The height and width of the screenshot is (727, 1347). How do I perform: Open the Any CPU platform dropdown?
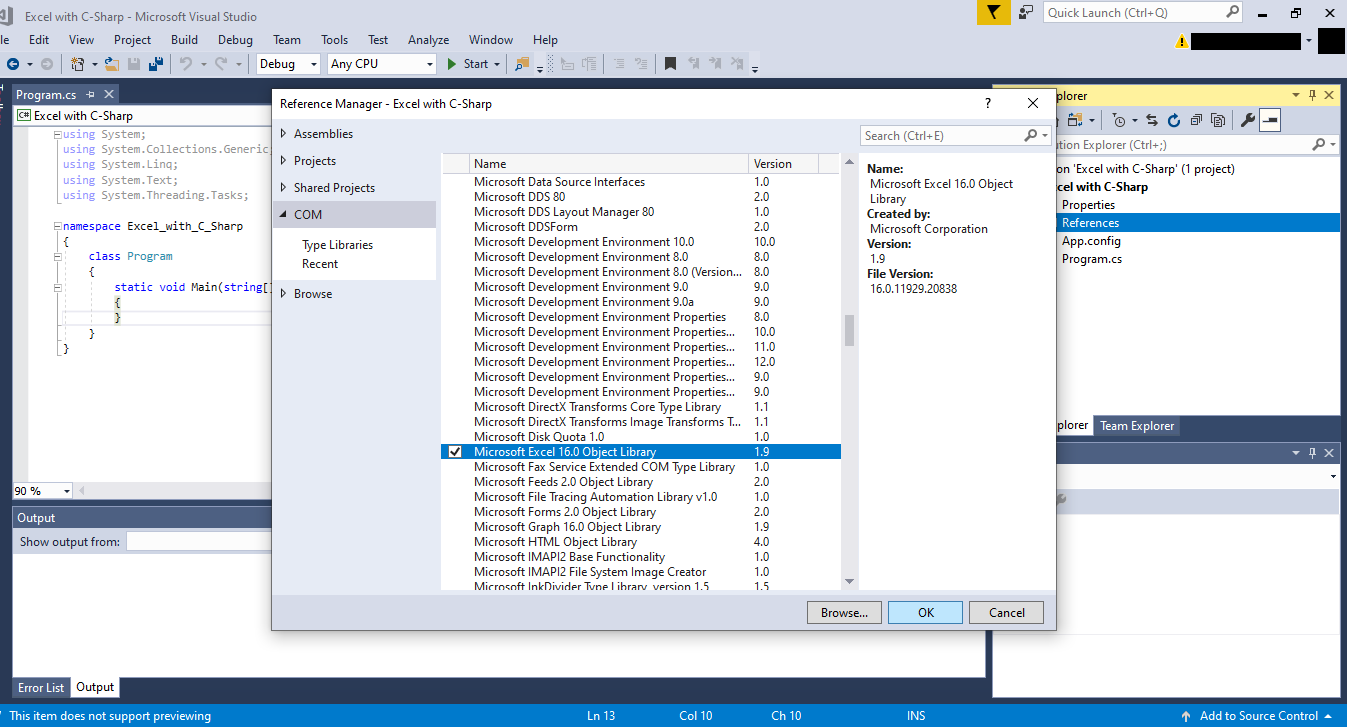[382, 64]
